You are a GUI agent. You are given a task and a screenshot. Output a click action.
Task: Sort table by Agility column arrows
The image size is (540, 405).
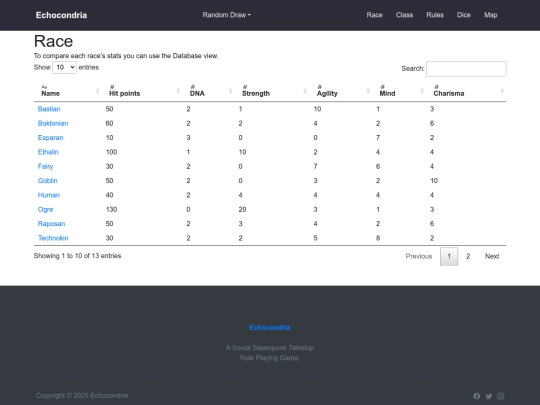click(x=368, y=91)
